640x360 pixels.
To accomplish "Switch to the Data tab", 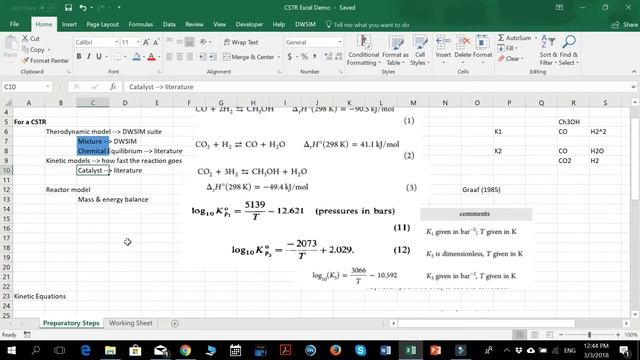I will point(169,24).
